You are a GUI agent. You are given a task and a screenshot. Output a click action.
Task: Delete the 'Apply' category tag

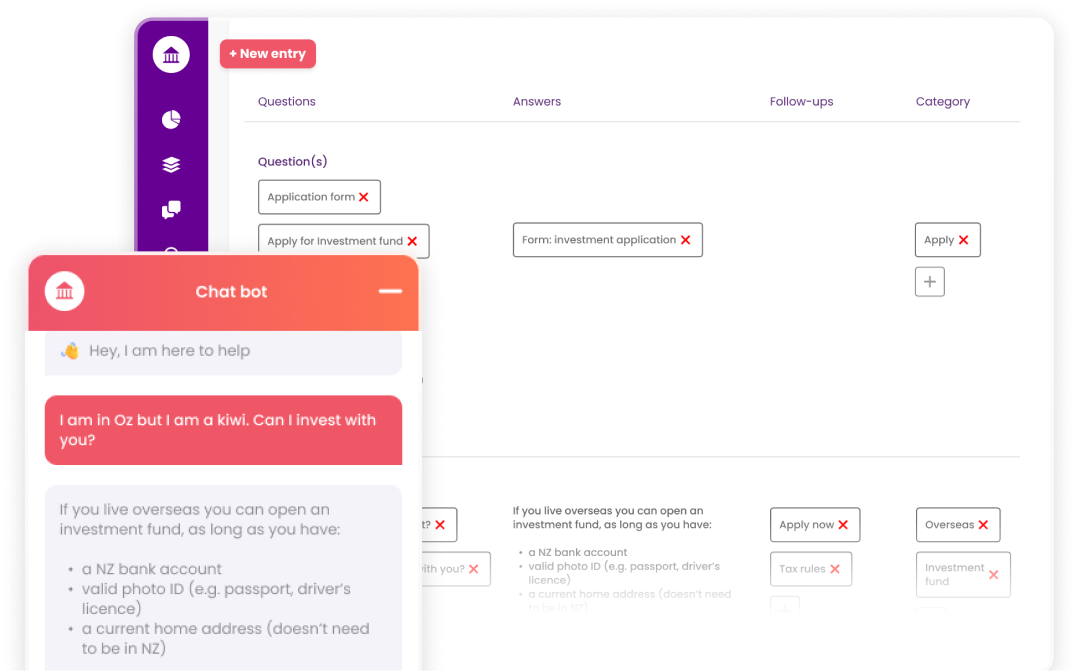coord(963,239)
